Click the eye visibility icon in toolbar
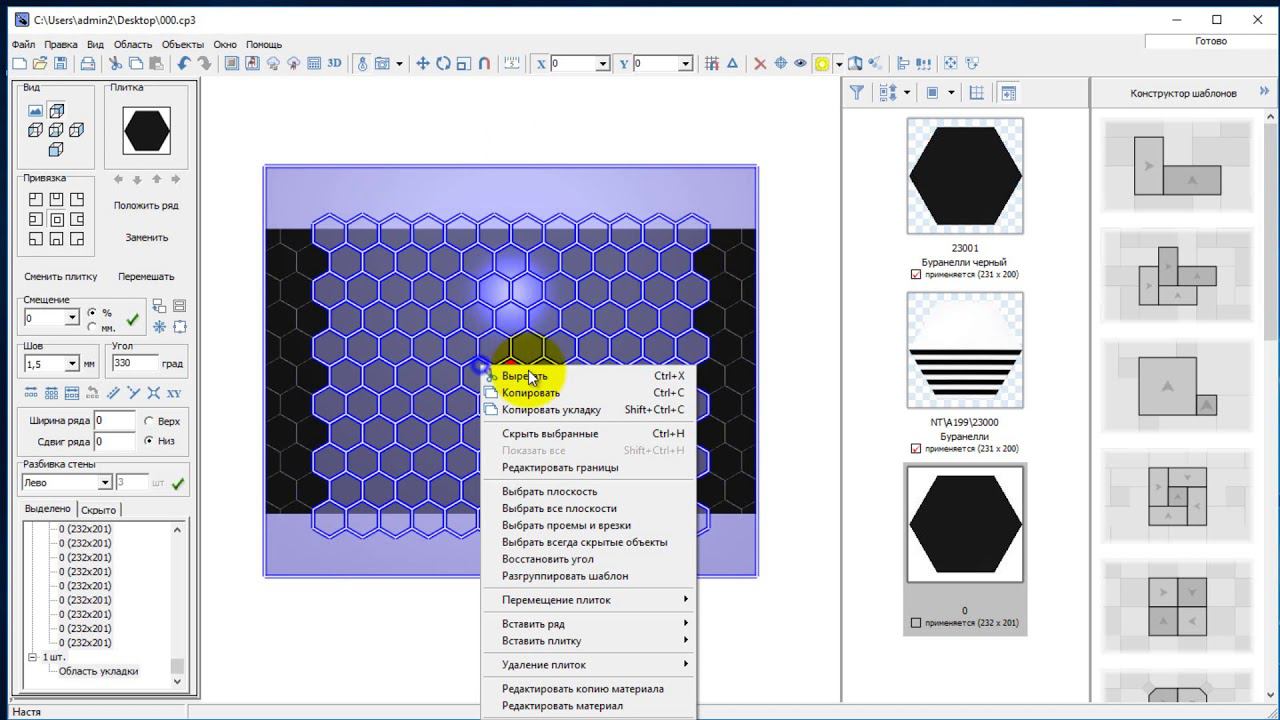This screenshot has width=1280, height=720. click(800, 63)
